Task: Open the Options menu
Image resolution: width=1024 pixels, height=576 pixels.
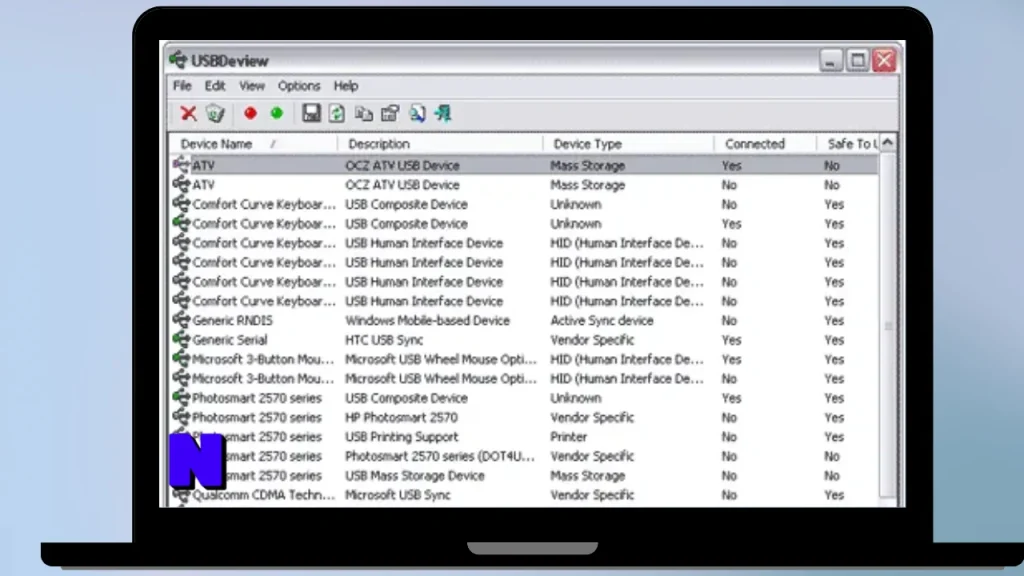Action: [x=299, y=86]
